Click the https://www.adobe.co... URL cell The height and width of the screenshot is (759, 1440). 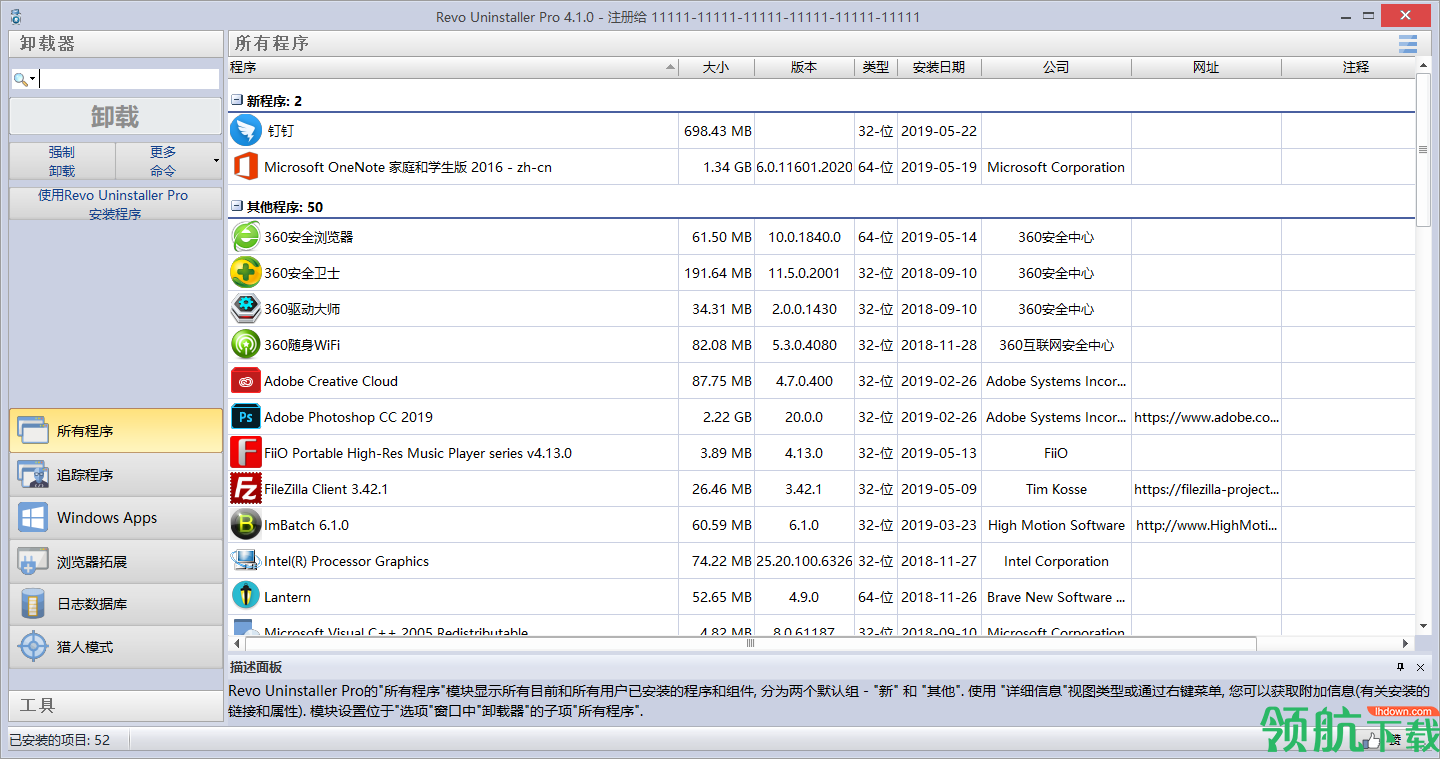pos(1206,417)
